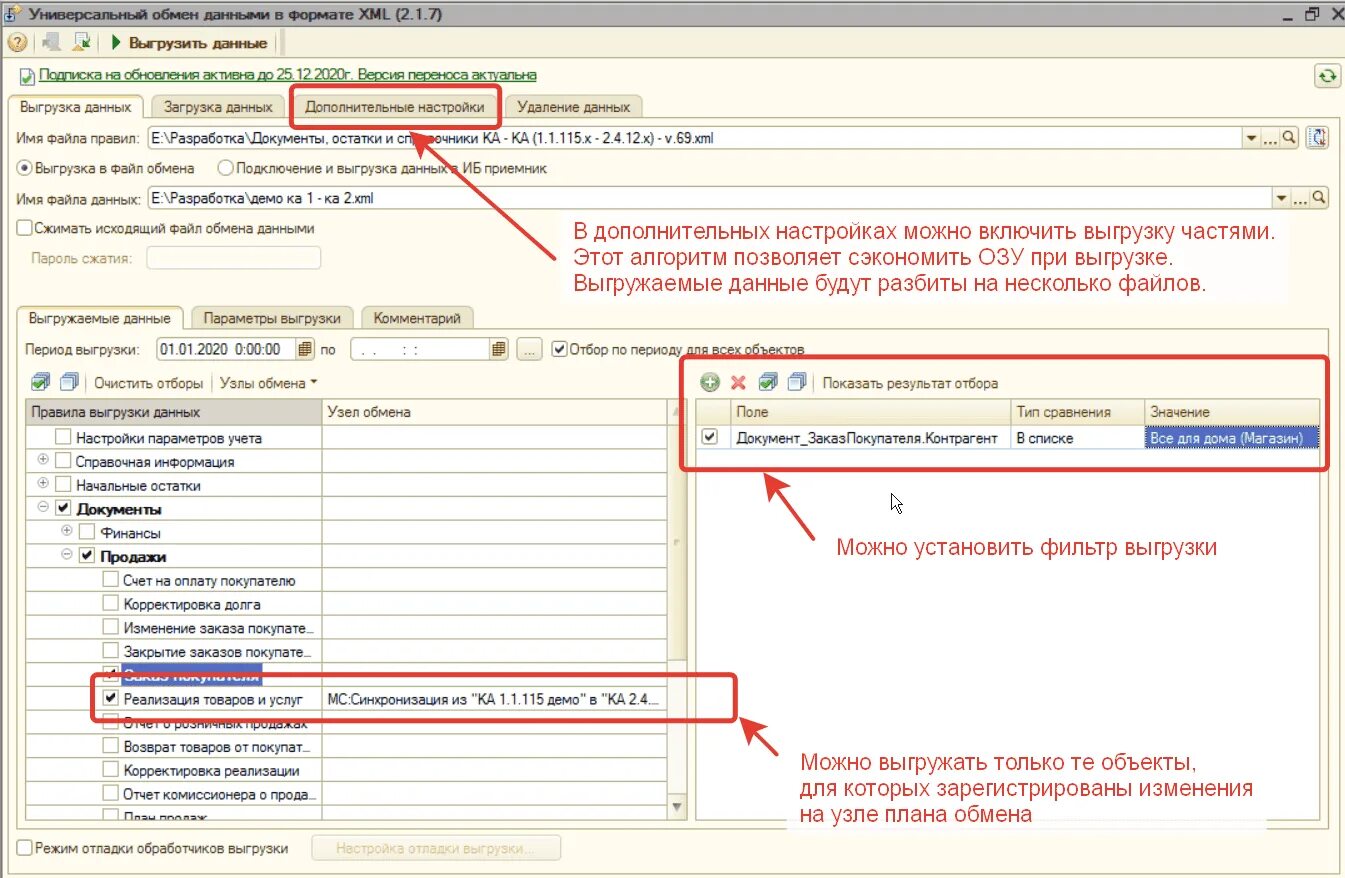Open rules file name dropdown arrow
This screenshot has width=1345, height=878.
(1252, 138)
